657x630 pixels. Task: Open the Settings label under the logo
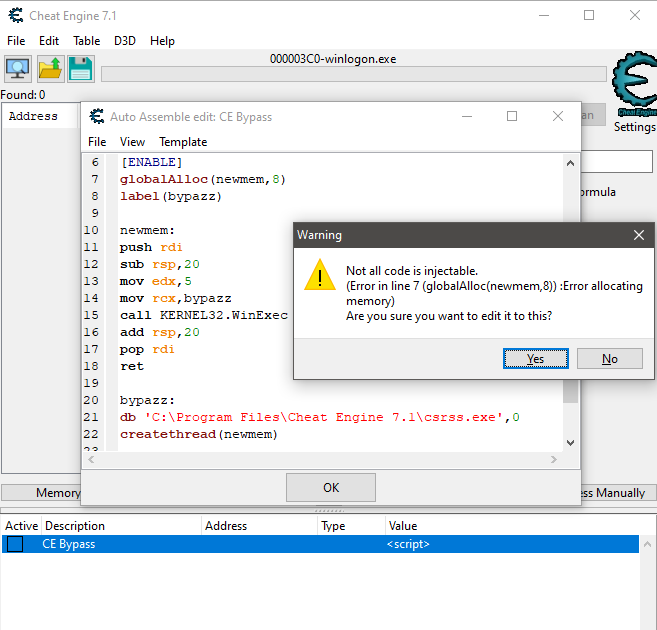pyautogui.click(x=634, y=127)
